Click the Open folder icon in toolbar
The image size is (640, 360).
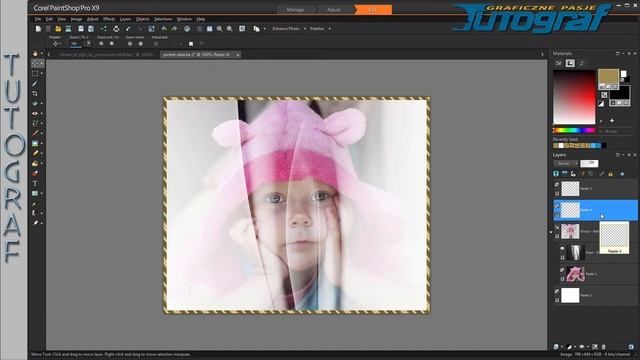pos(58,29)
